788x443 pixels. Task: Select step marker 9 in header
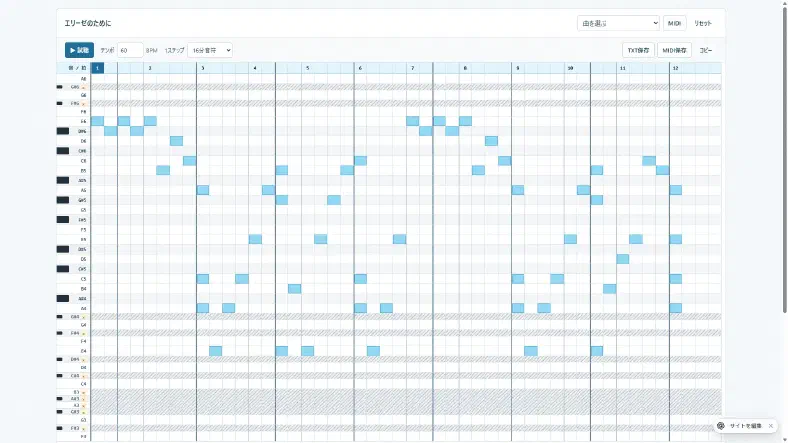[x=518, y=68]
